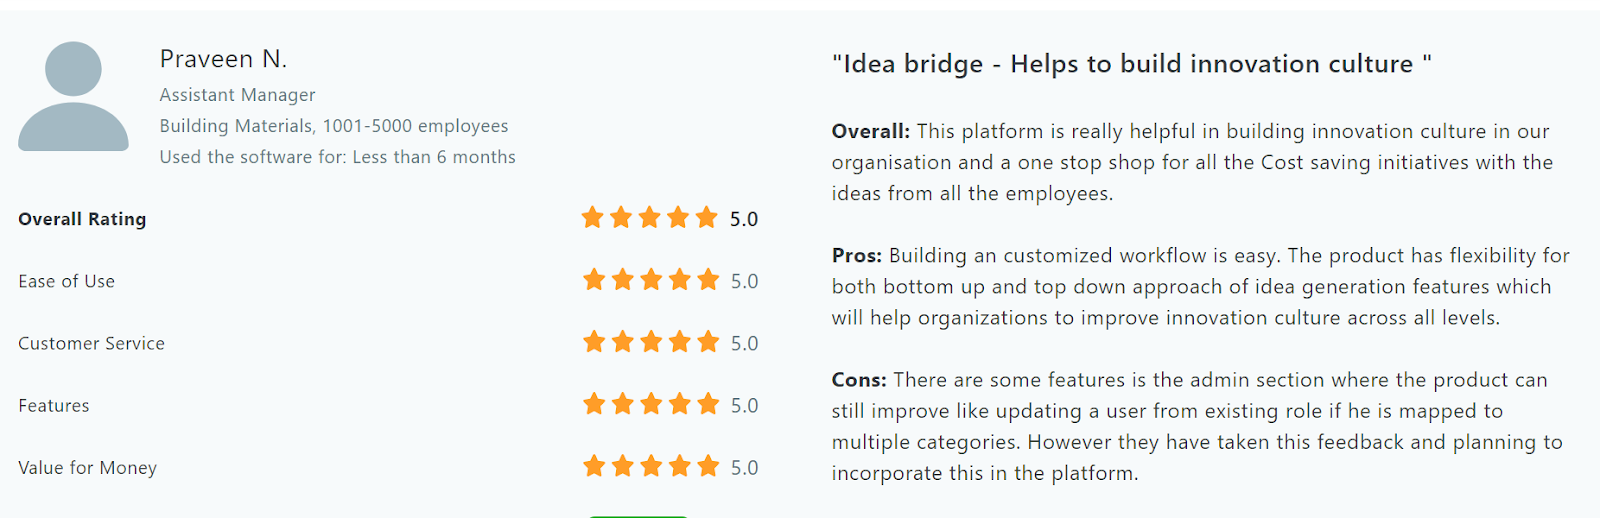Click the Overall Rating 5.0 score
The image size is (1600, 518).
[x=743, y=219]
